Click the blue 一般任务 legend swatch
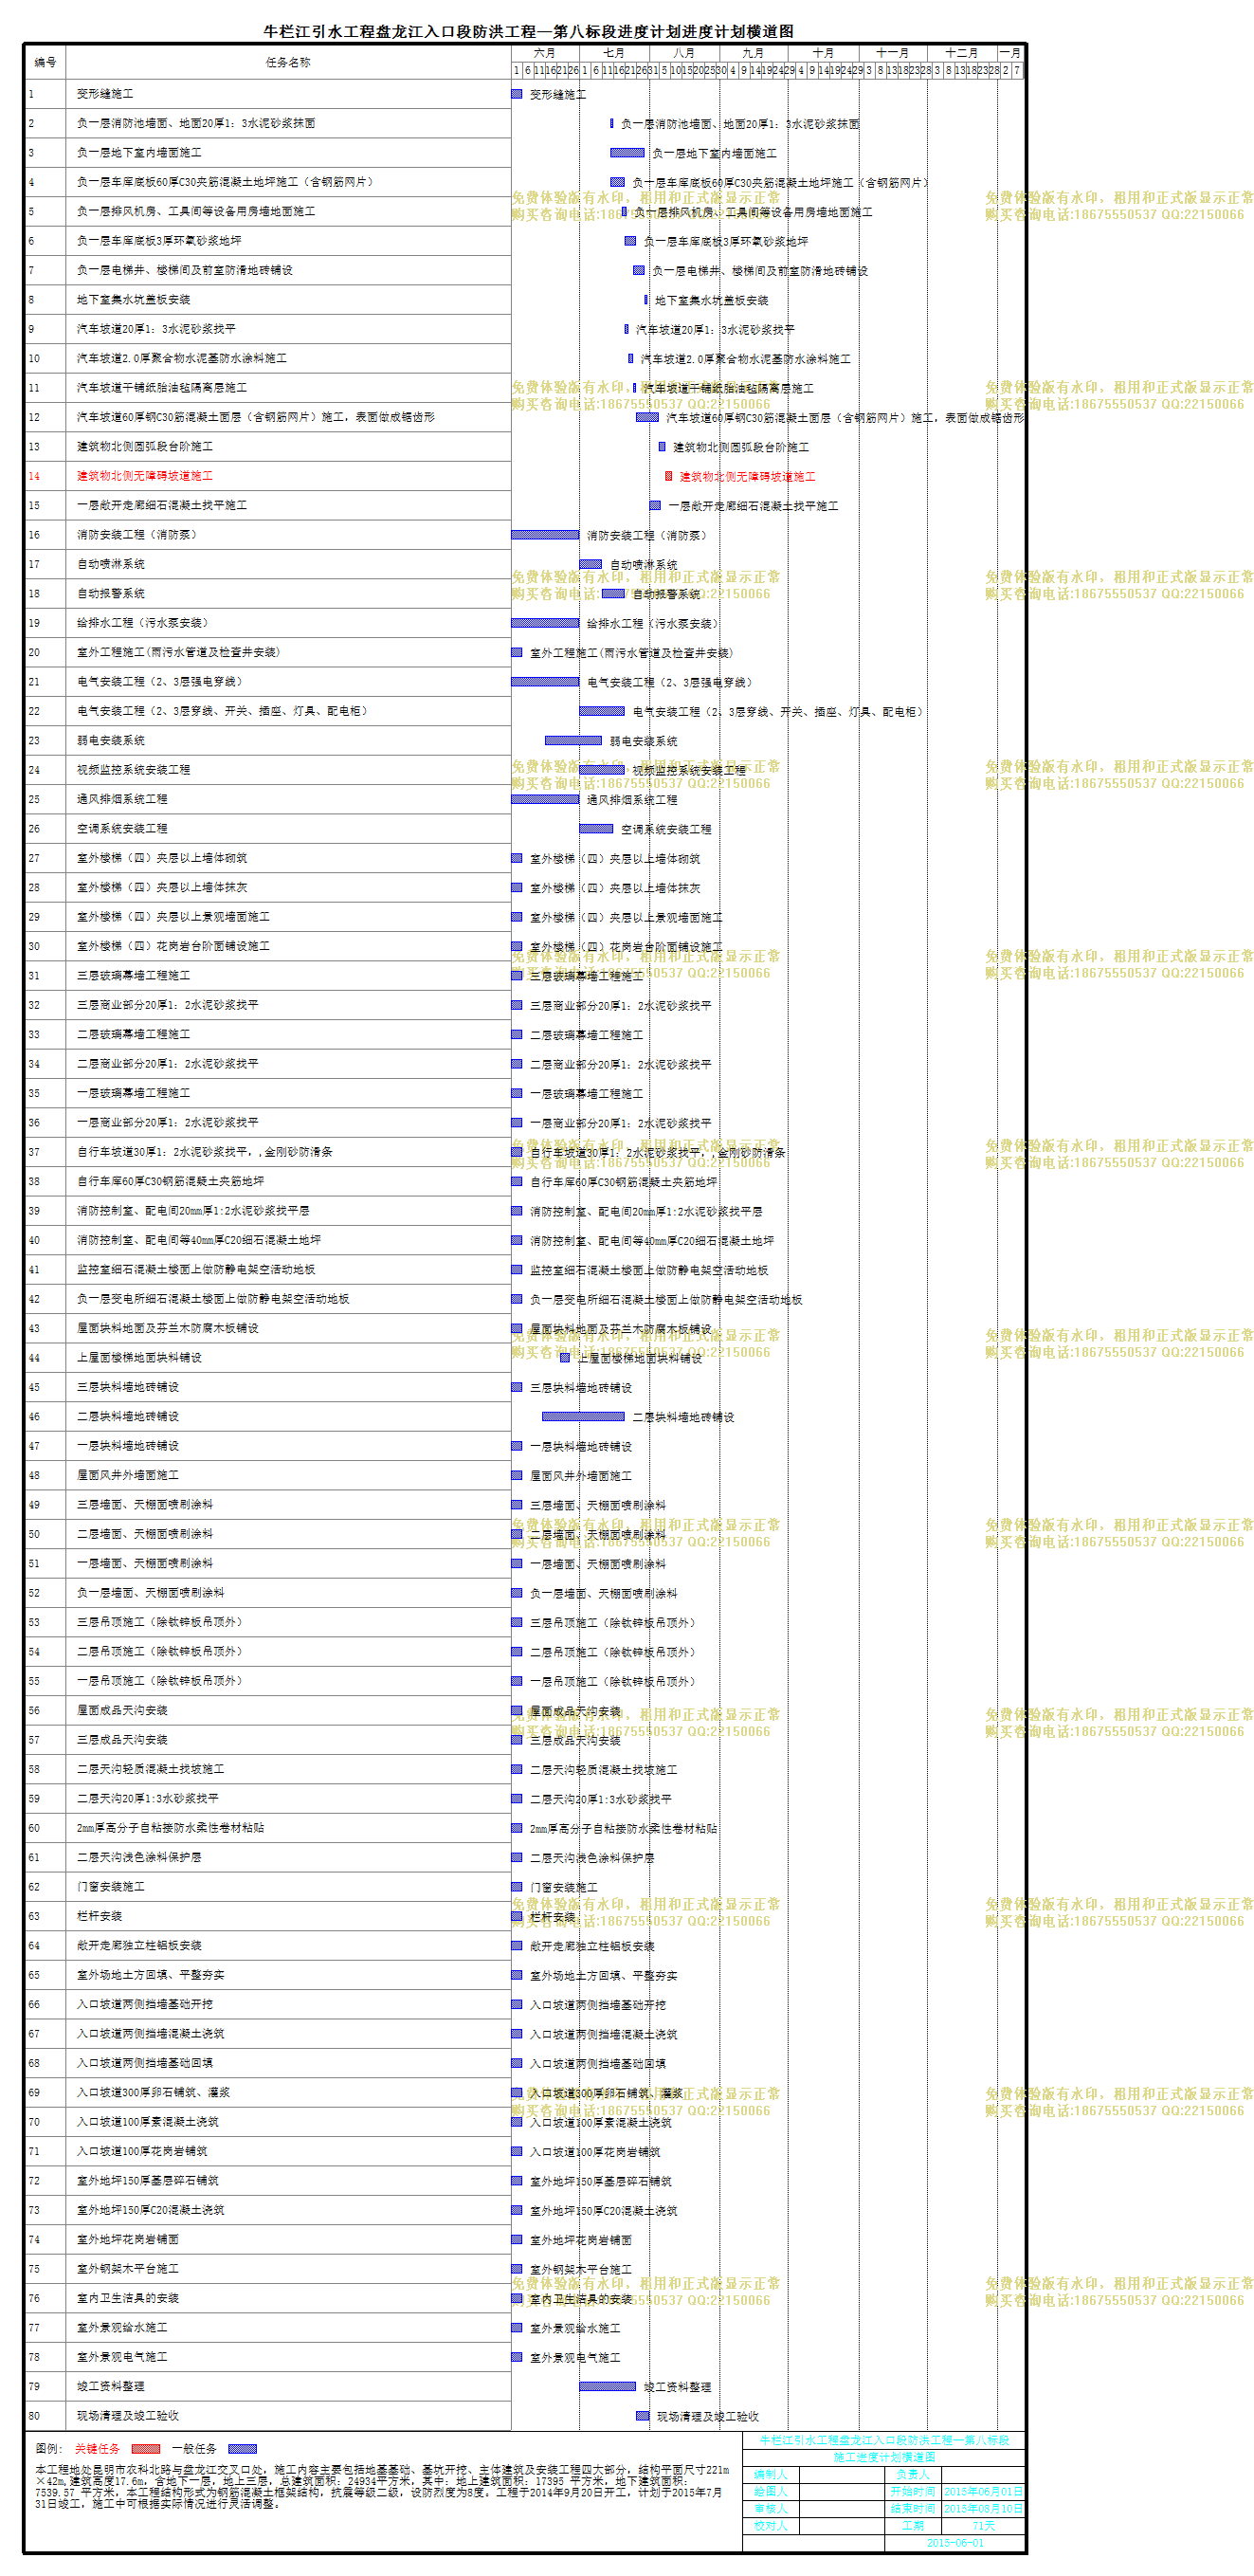The image size is (1254, 2576). (x=242, y=2449)
